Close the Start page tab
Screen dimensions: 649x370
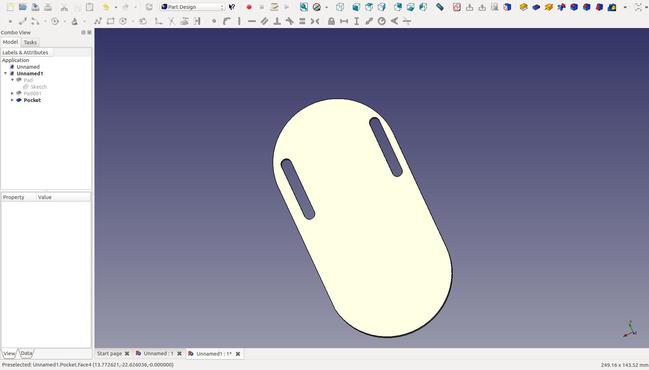point(127,353)
